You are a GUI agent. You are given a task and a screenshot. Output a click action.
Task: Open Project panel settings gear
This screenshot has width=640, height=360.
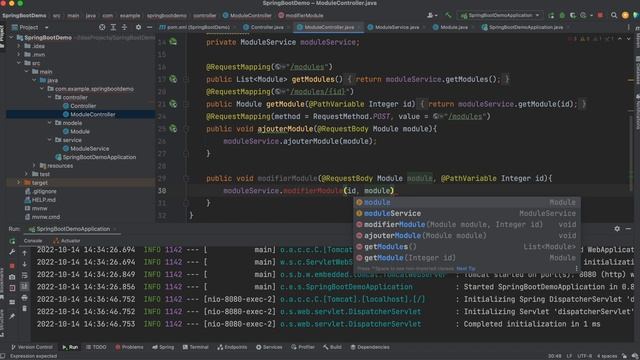pos(138,27)
